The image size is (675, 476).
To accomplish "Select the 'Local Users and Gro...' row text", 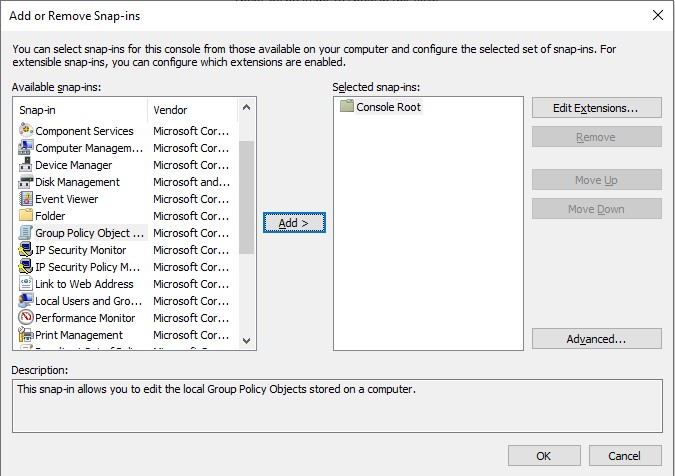I will click(x=89, y=301).
